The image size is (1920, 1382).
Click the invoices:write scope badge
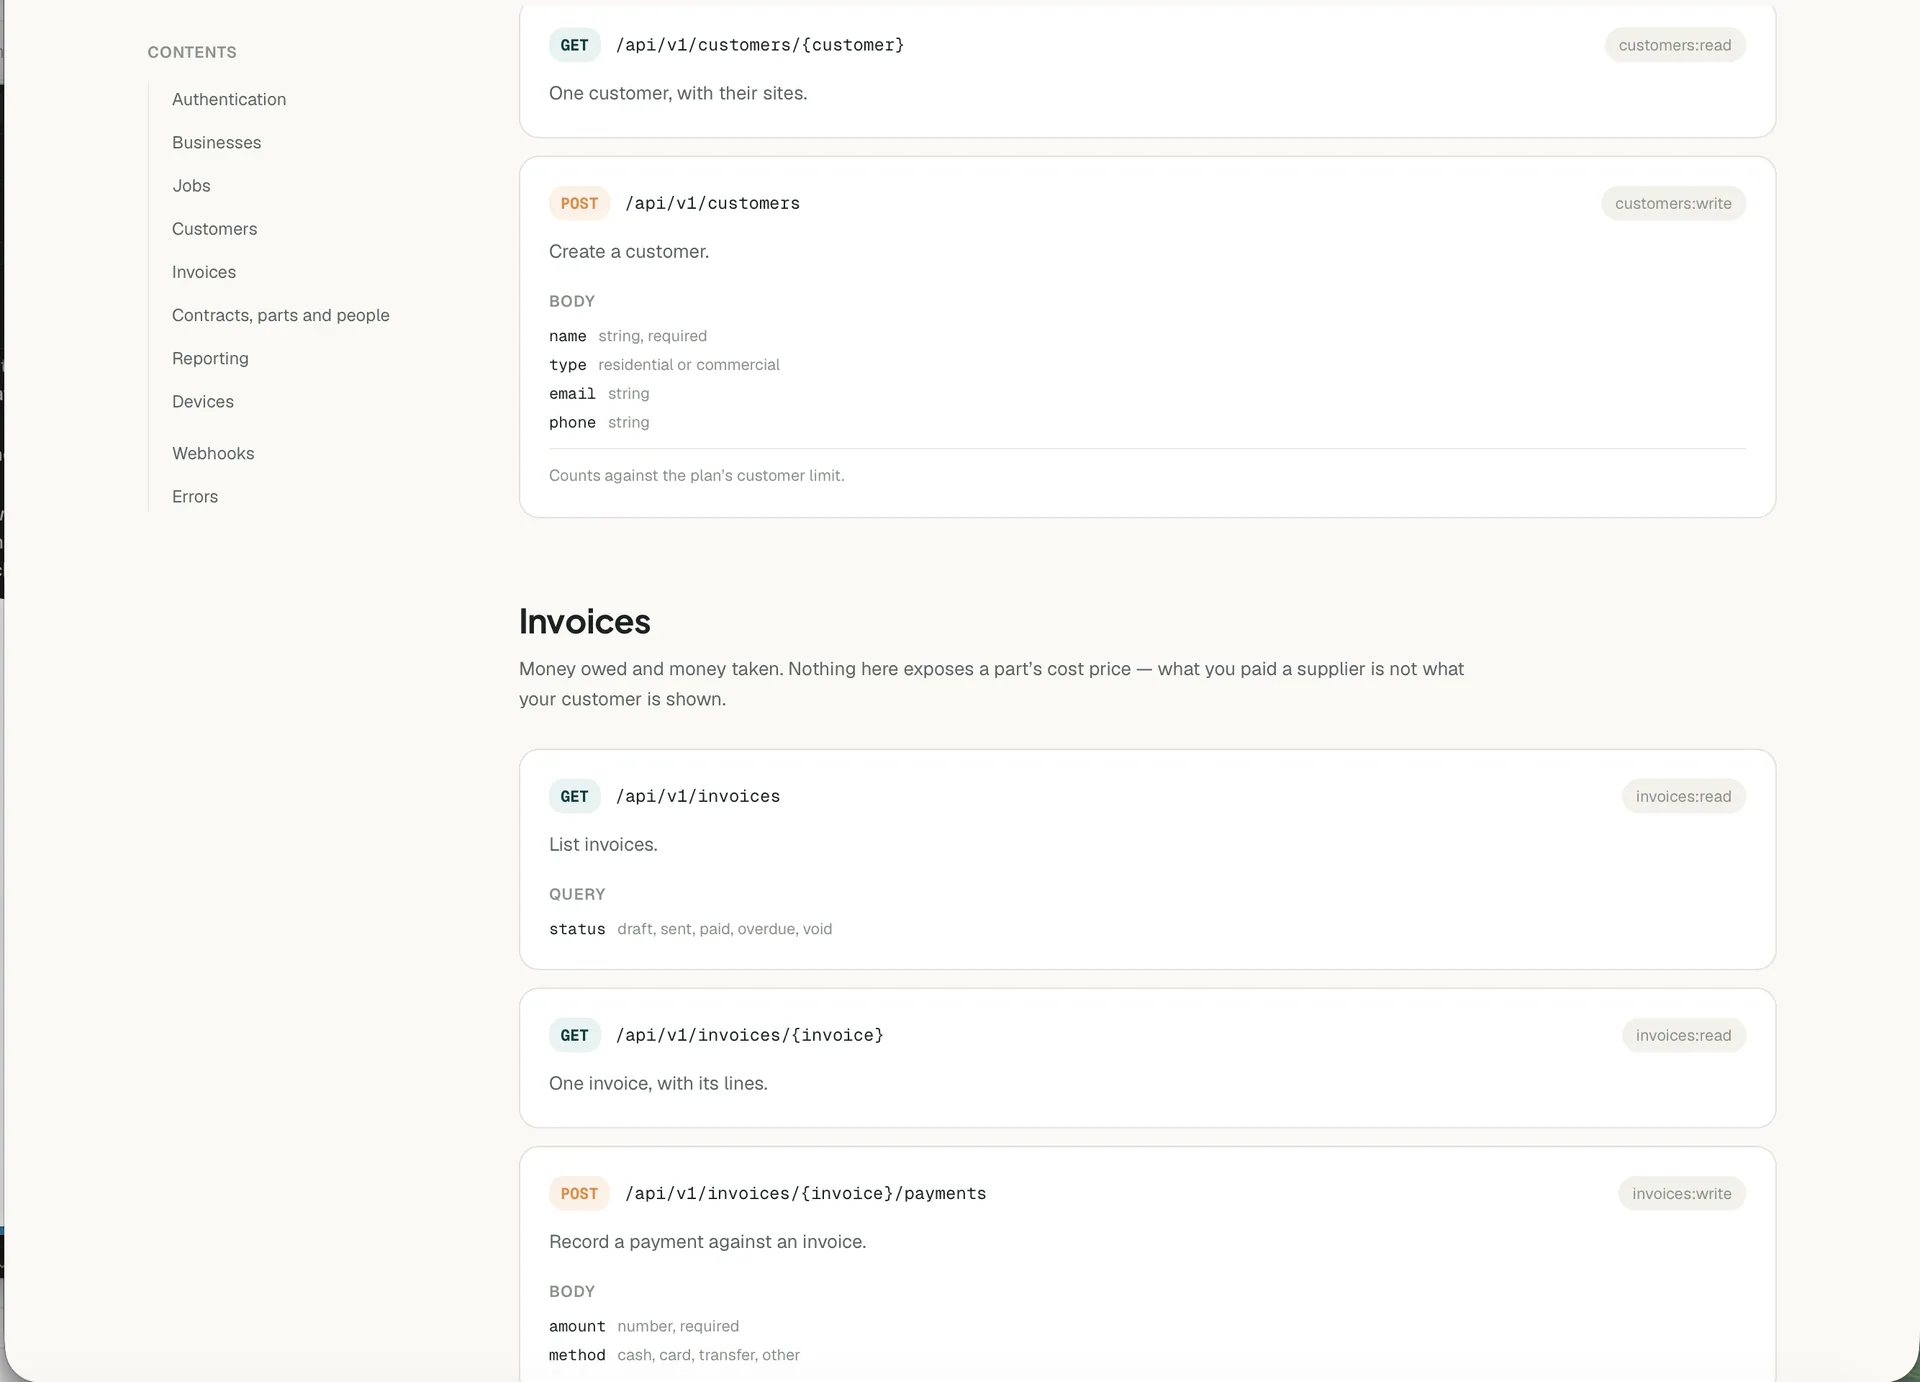click(1682, 1193)
